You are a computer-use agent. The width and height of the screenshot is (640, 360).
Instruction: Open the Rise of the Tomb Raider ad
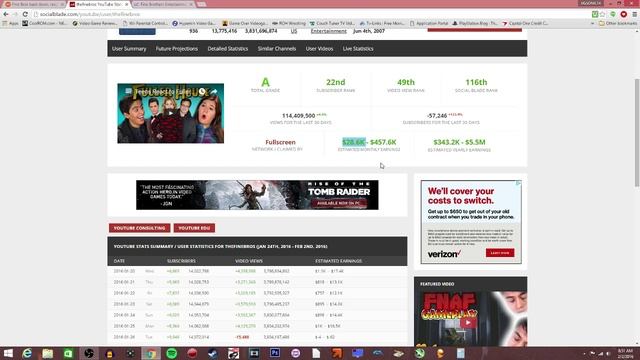point(257,195)
